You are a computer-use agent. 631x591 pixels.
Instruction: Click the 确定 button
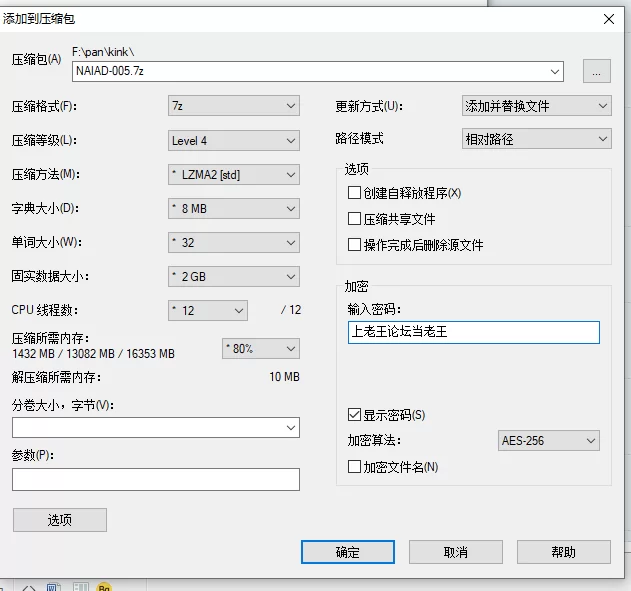(x=347, y=552)
